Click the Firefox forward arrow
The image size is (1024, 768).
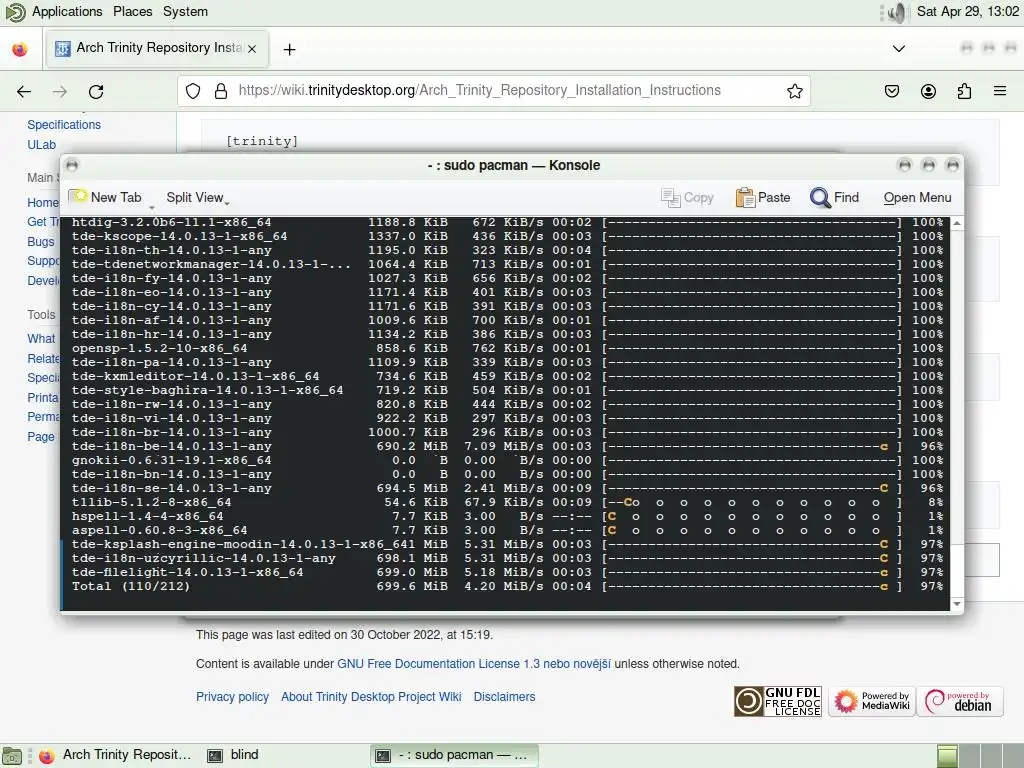(x=60, y=91)
